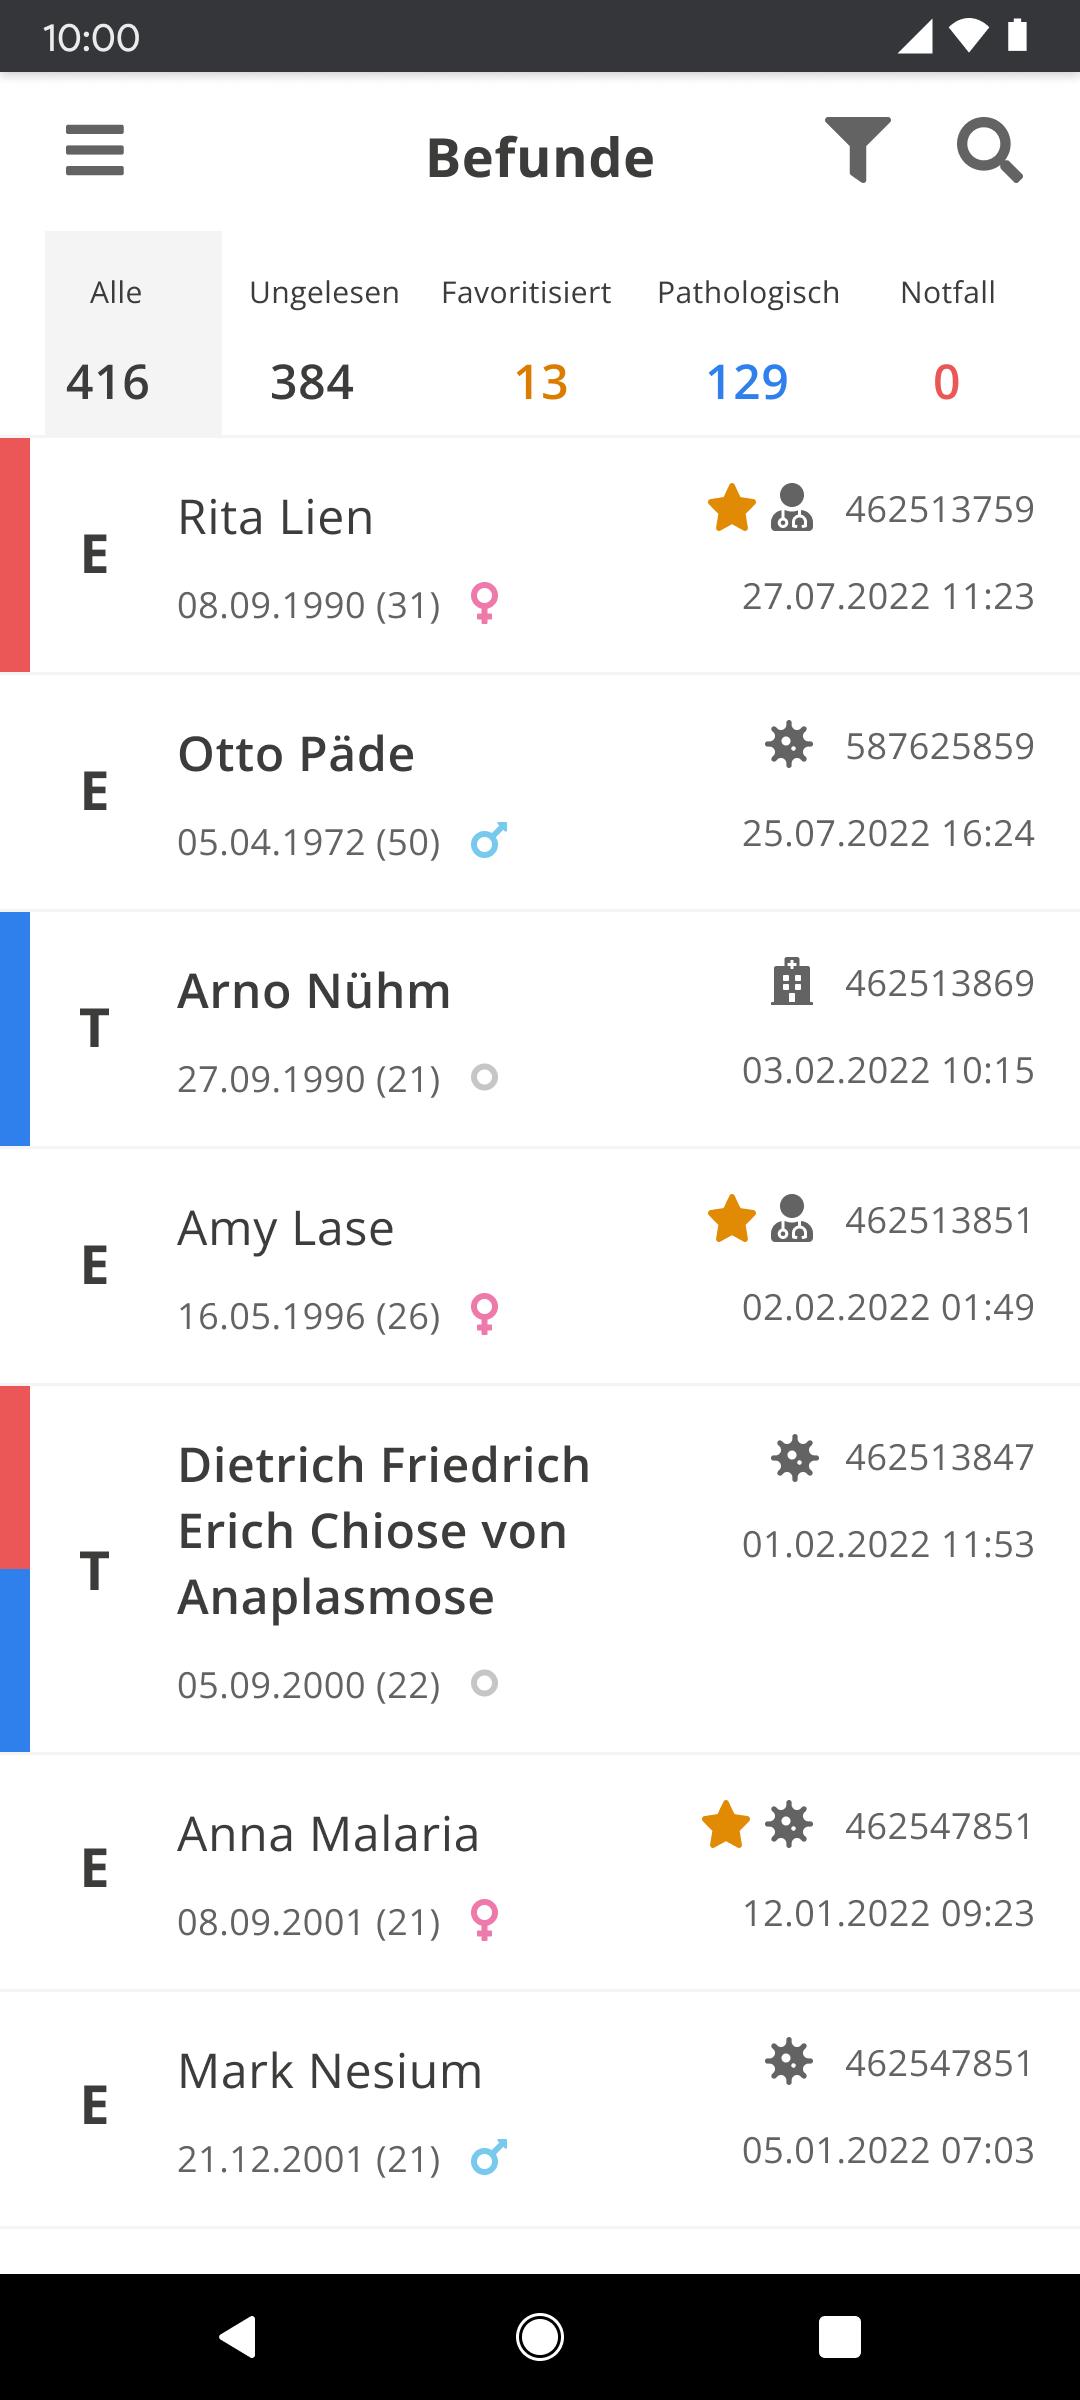Open Dietrich Friedrich Erich Chiose von Anaplasmose entry

point(540,1569)
